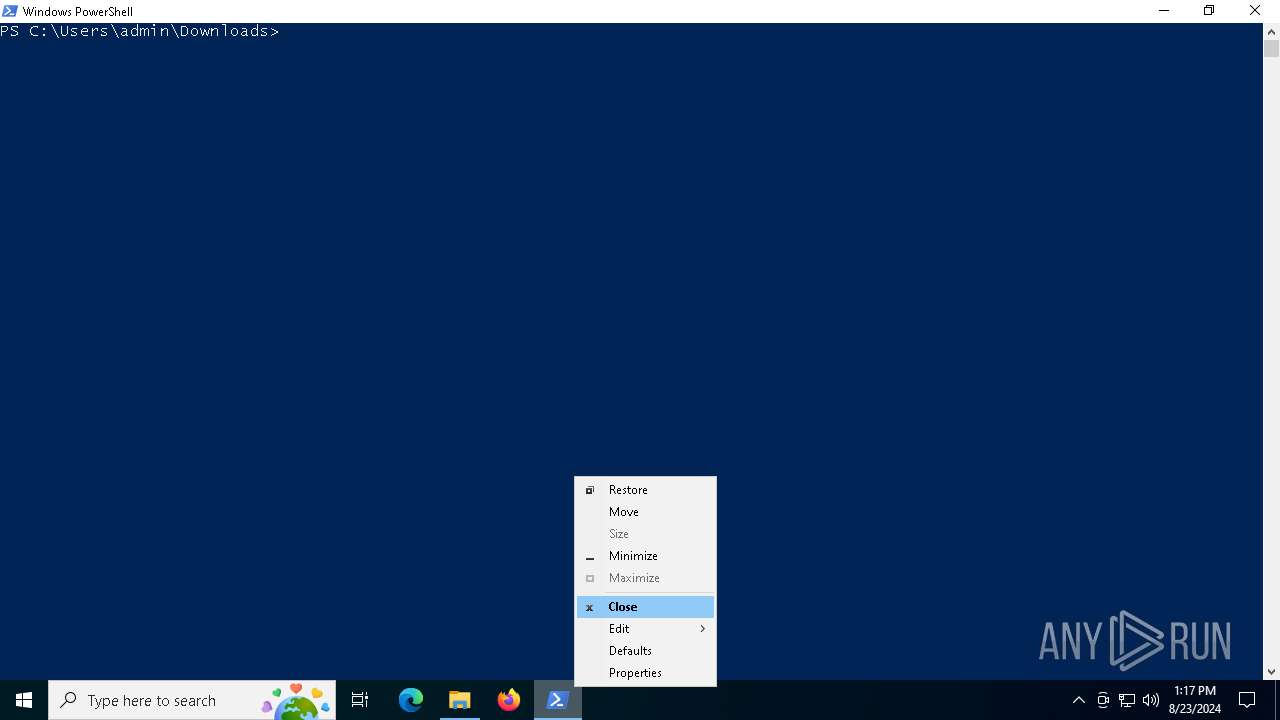Image resolution: width=1280 pixels, height=720 pixels.
Task: Launch Microsoft Edge from the taskbar
Action: 411,700
